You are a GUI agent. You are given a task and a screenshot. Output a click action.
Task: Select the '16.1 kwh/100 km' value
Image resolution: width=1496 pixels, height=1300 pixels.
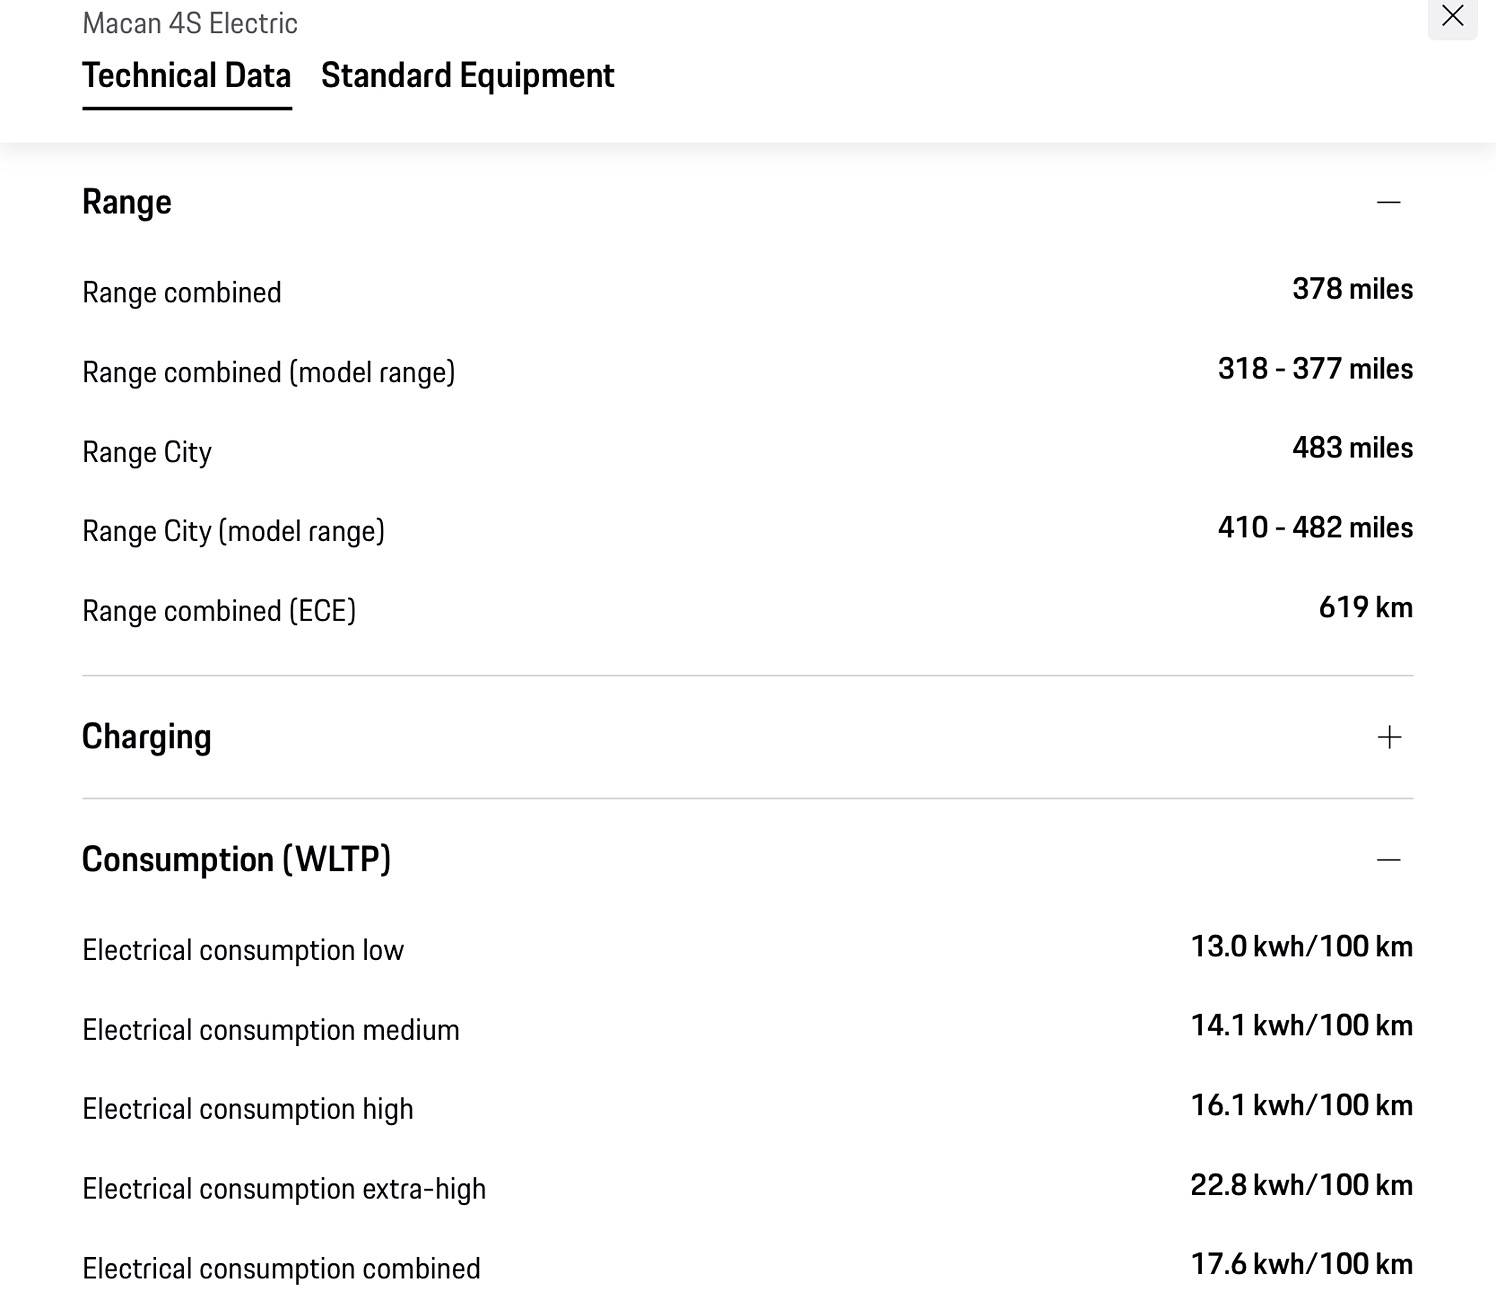pyautogui.click(x=1302, y=1106)
